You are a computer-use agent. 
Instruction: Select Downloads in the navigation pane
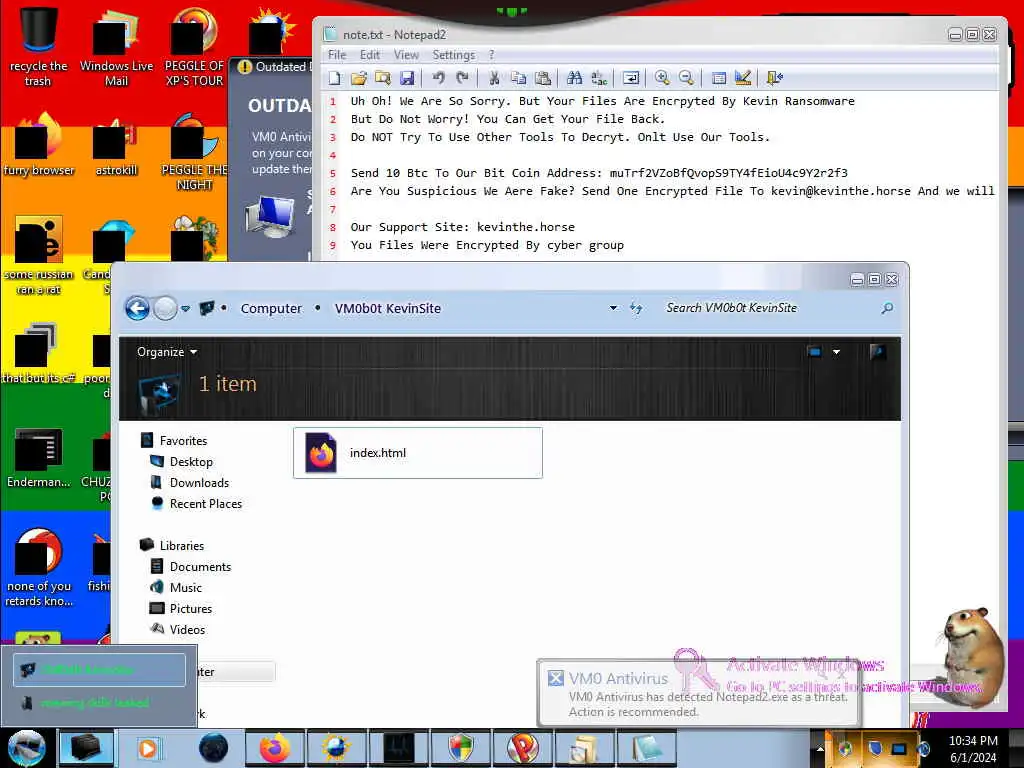point(199,483)
